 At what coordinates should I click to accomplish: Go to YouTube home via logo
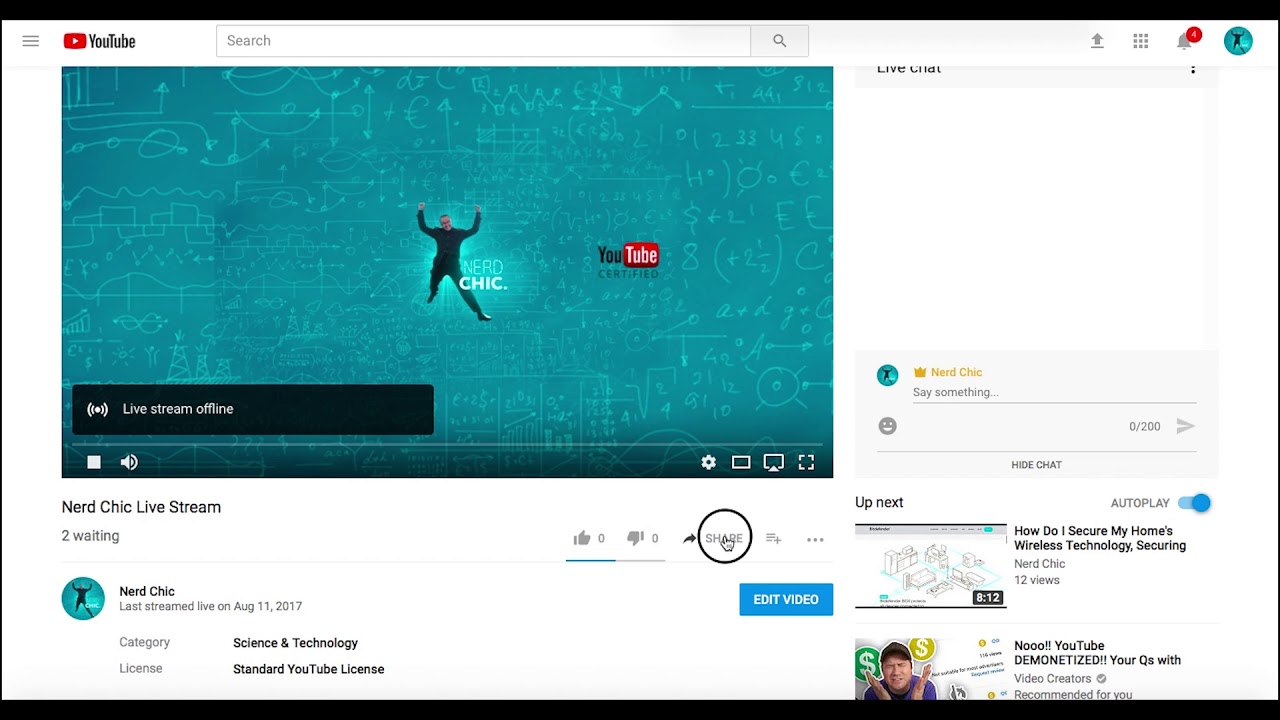tap(99, 41)
